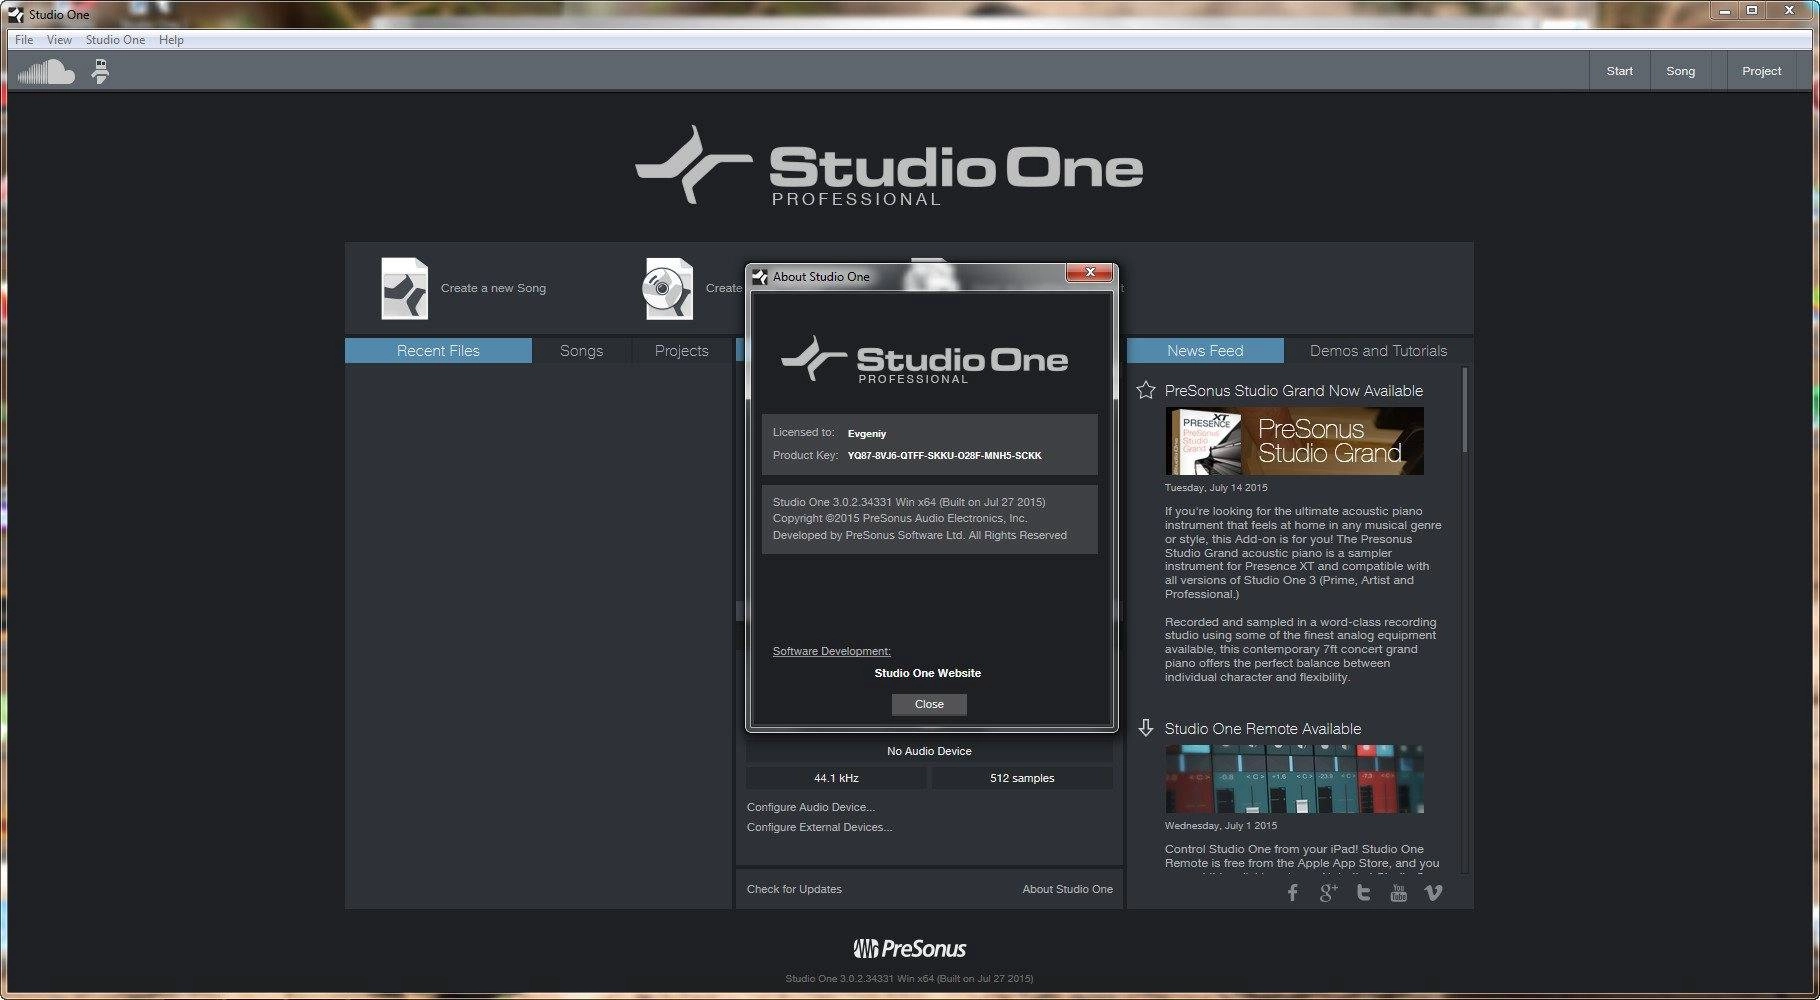Image resolution: width=1820 pixels, height=1000 pixels.
Task: Open the Studio One menu
Action: pos(115,40)
